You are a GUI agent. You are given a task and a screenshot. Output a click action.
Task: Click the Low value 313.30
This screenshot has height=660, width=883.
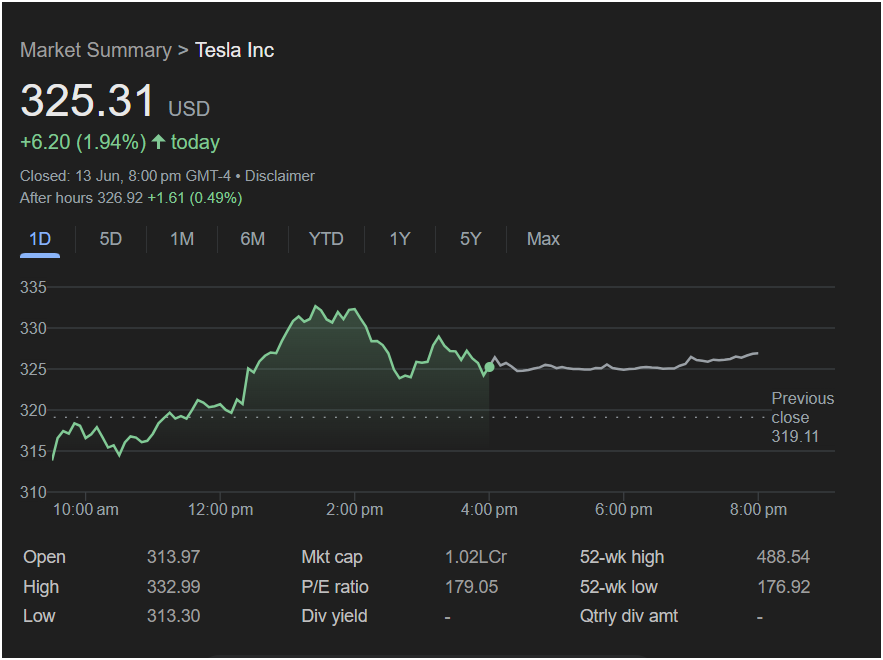click(x=173, y=616)
